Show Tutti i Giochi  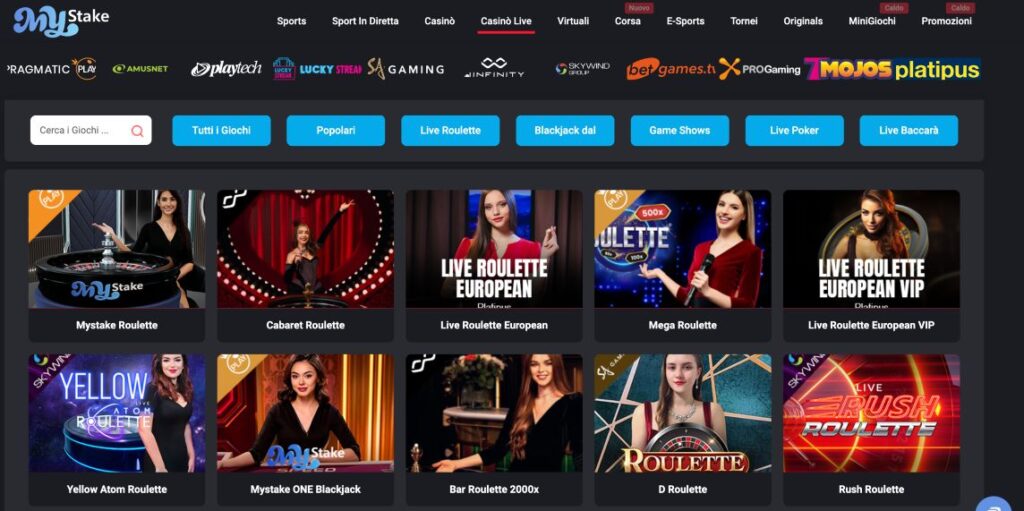[x=221, y=131]
